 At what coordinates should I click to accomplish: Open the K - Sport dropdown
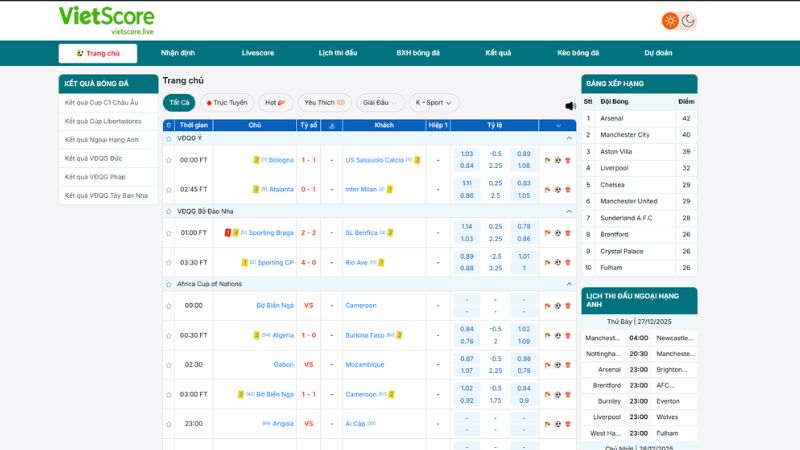433,103
